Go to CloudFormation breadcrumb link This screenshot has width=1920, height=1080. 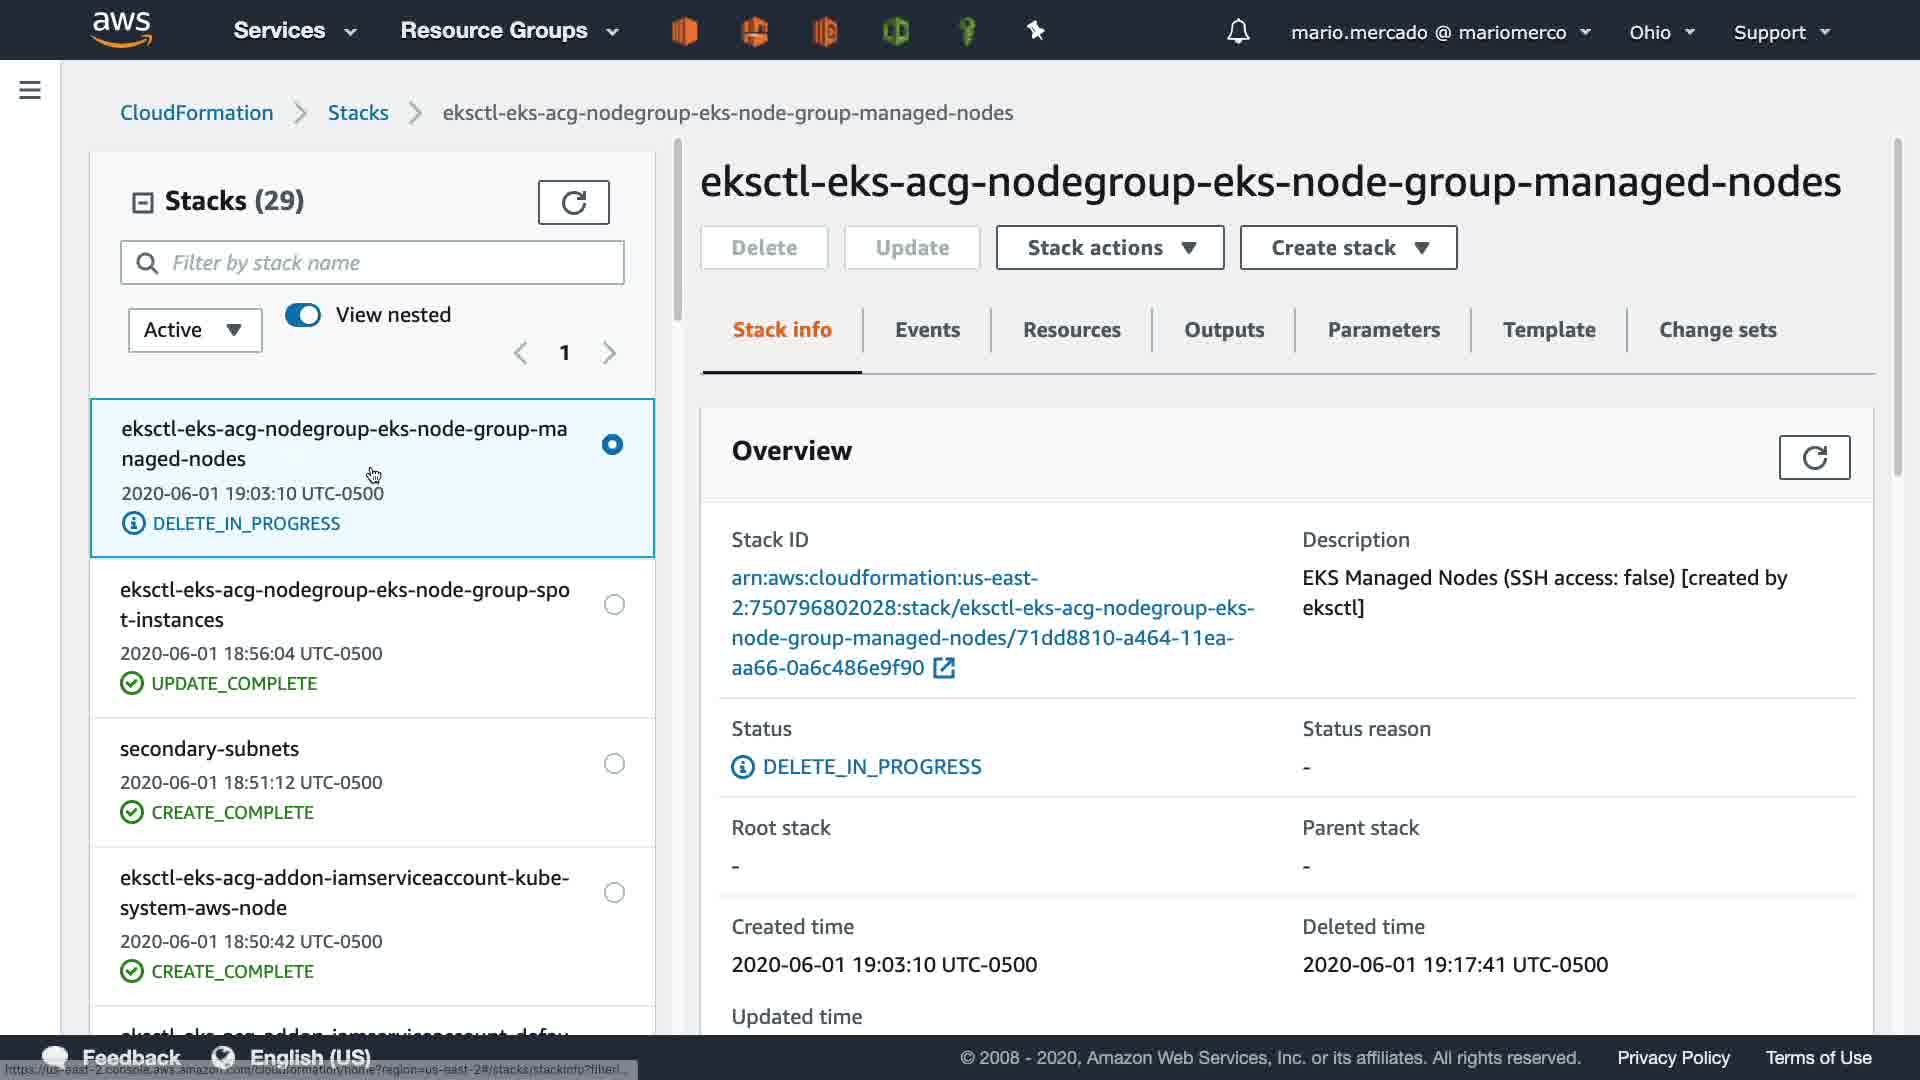[197, 113]
